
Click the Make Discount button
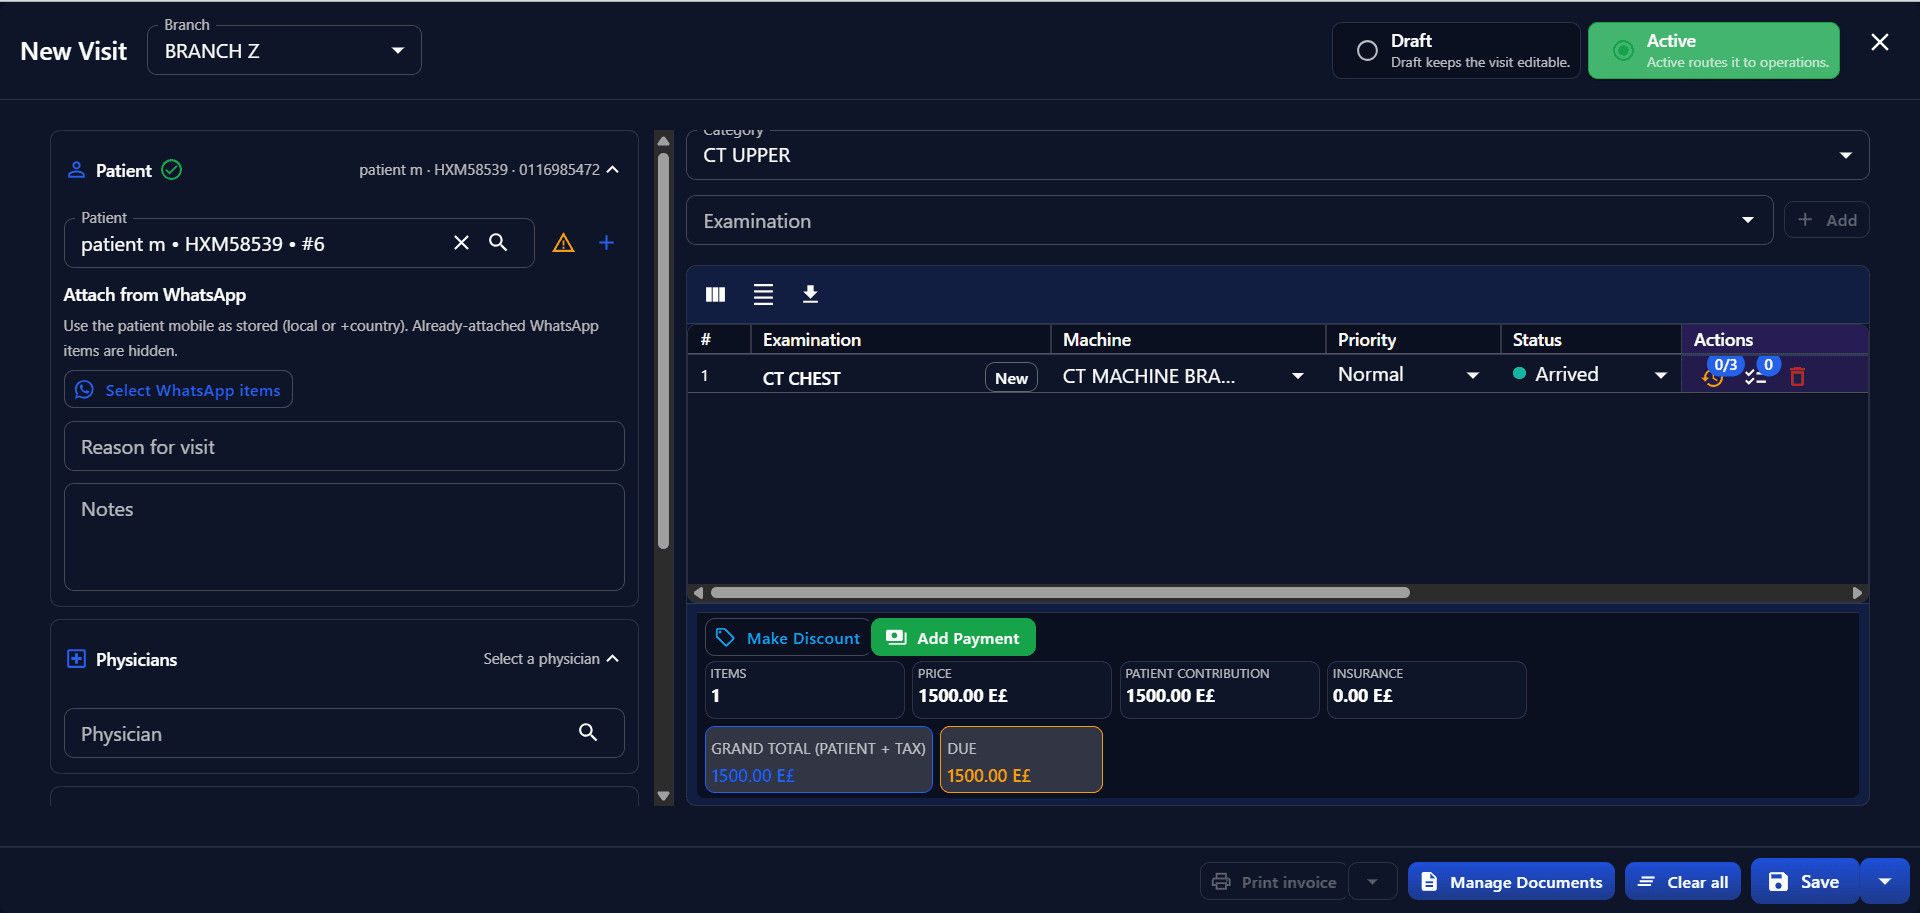(x=788, y=638)
